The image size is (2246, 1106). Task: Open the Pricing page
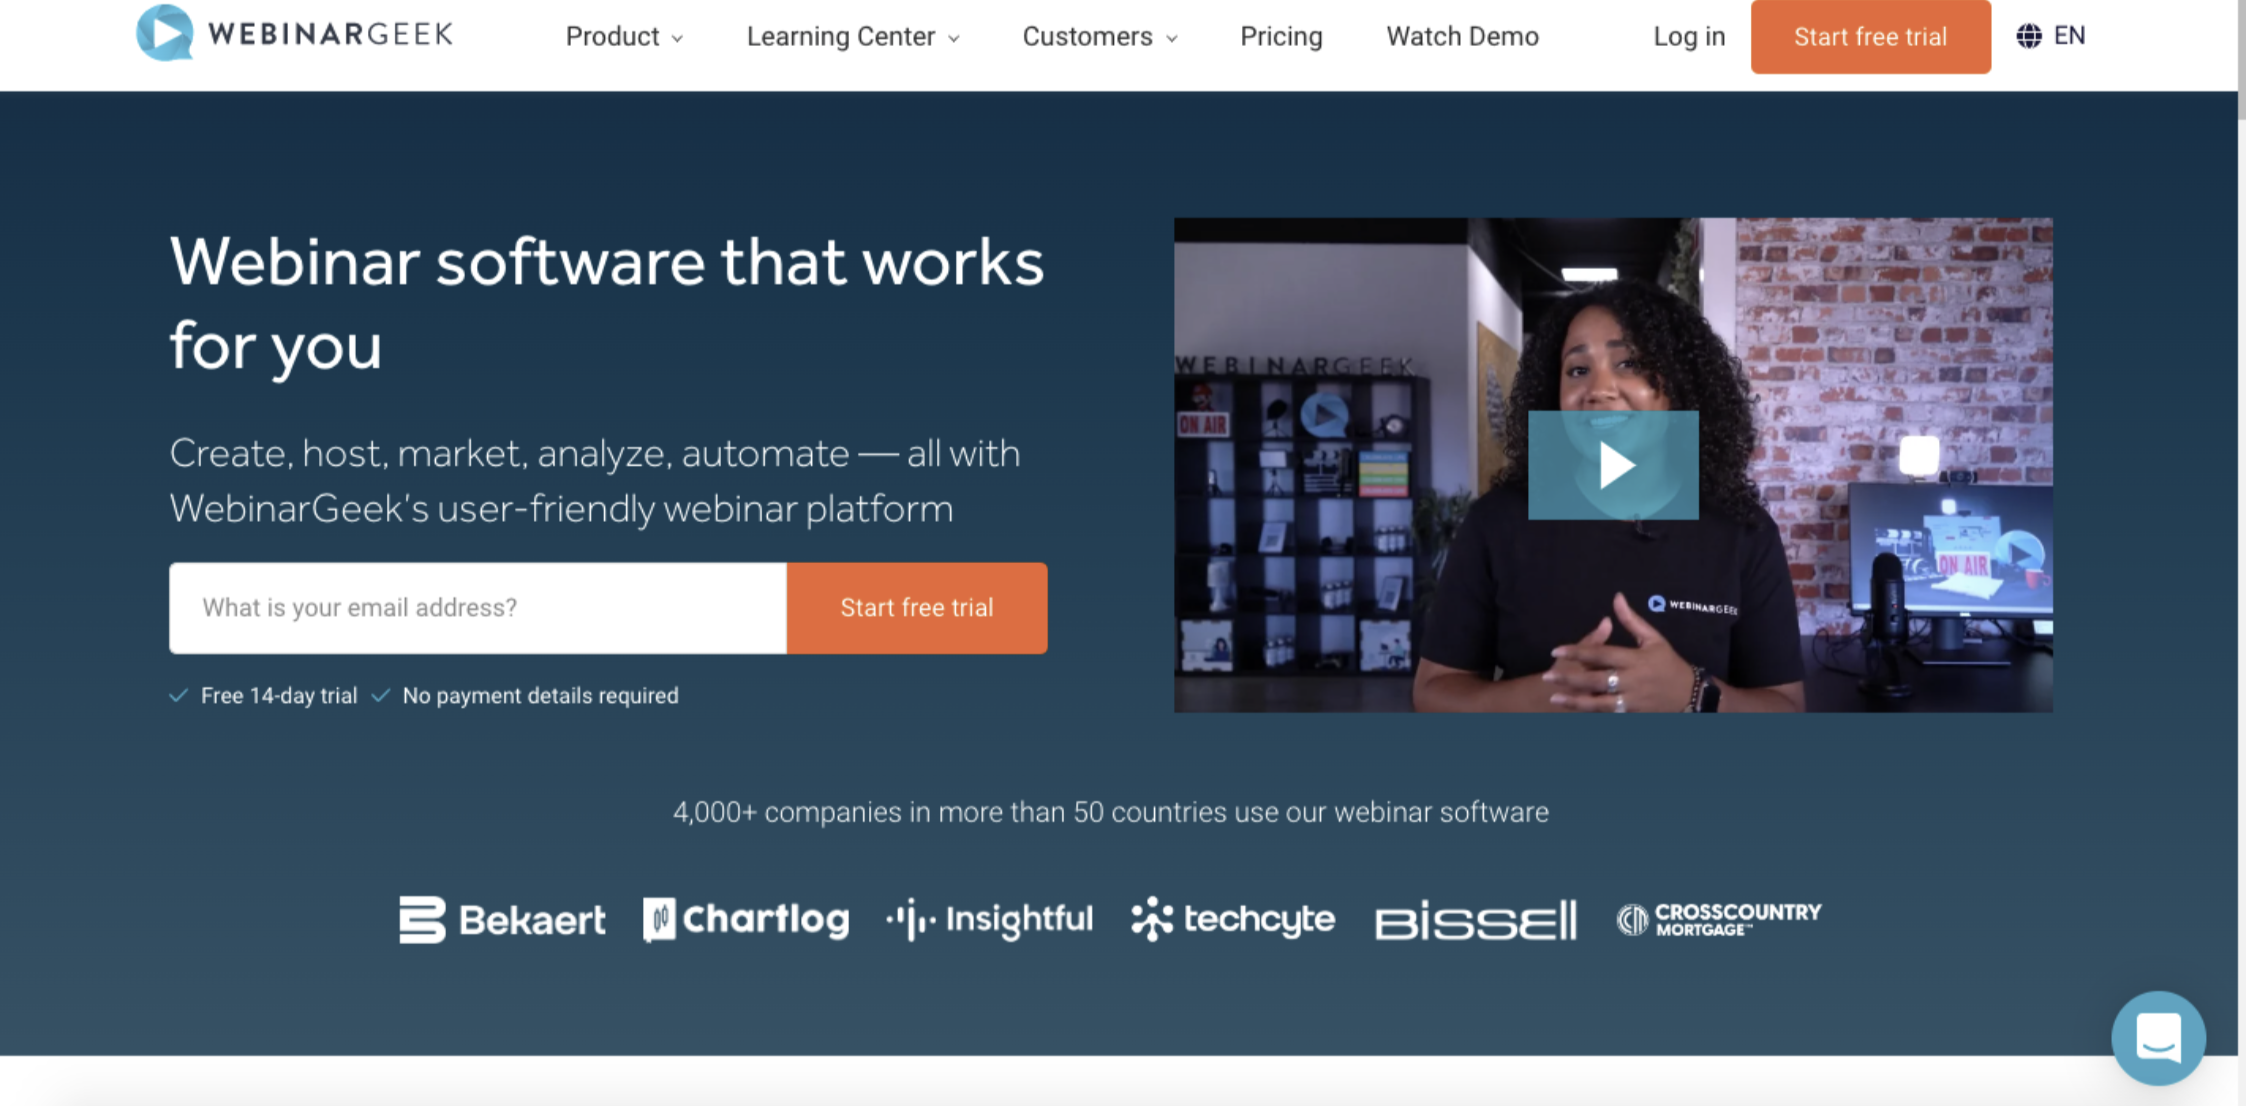[x=1281, y=37]
